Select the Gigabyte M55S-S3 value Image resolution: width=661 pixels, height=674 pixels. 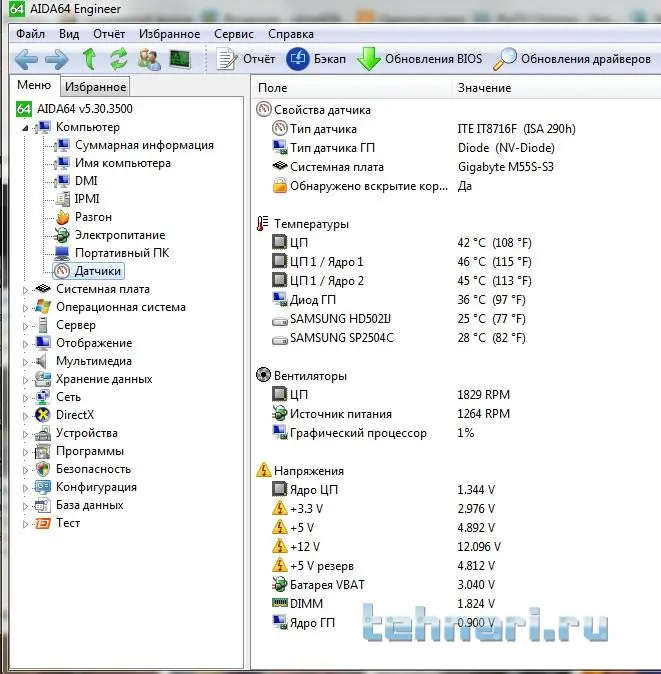click(505, 167)
